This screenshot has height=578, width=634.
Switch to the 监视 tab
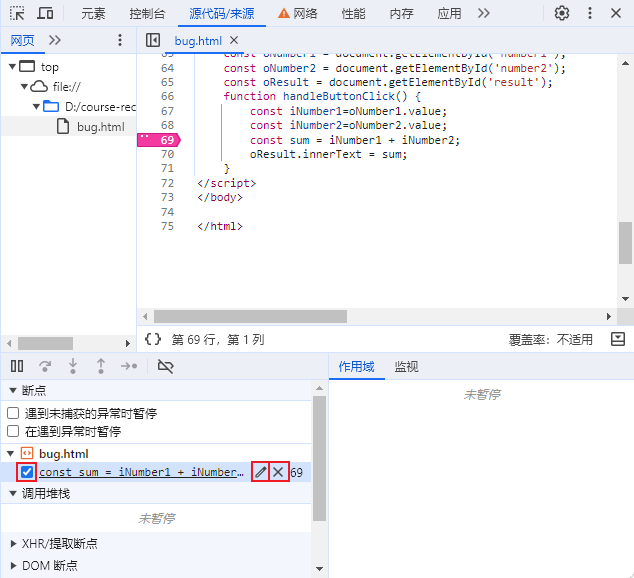pos(406,367)
